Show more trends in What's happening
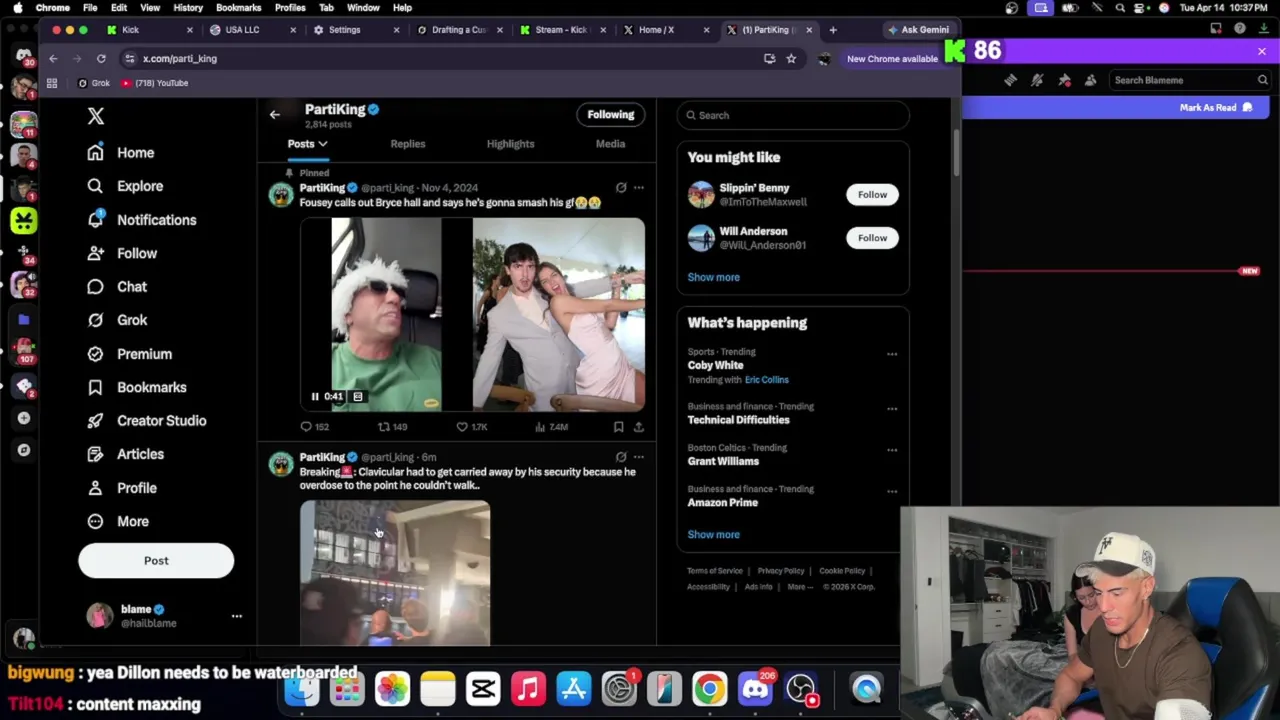Viewport: 1280px width, 720px height. [714, 535]
